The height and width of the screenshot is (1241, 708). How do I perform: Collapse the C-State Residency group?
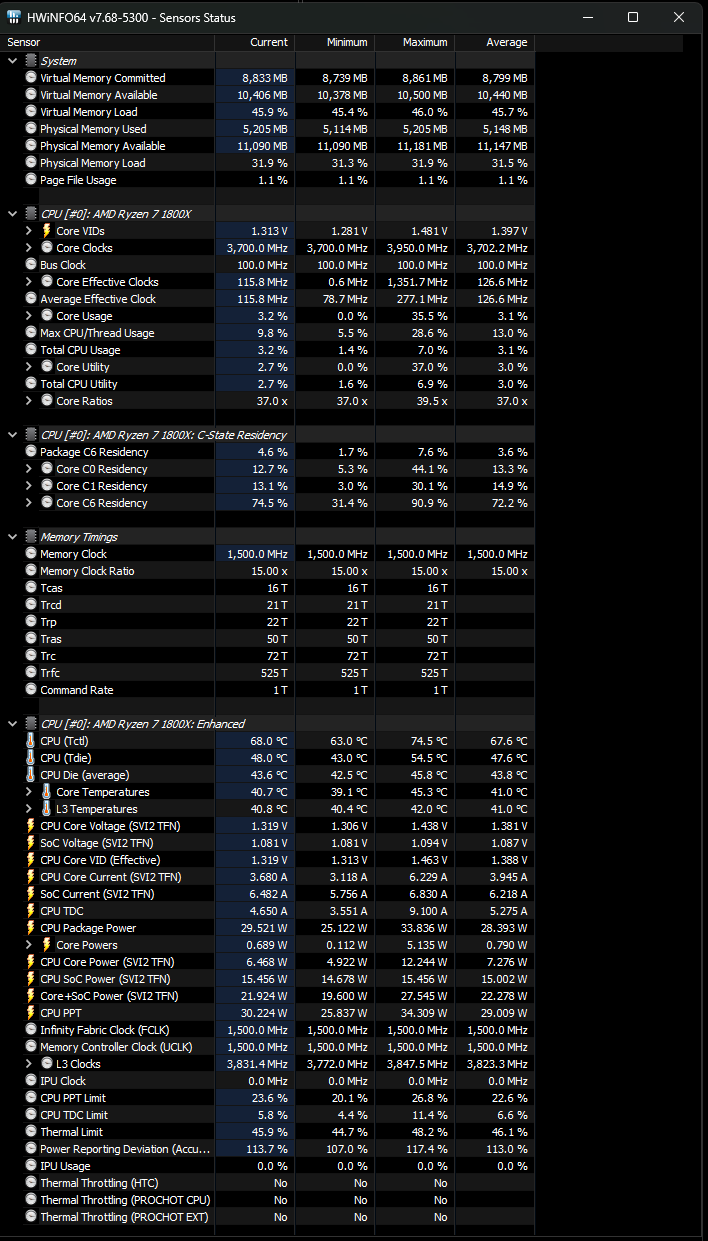(12, 435)
